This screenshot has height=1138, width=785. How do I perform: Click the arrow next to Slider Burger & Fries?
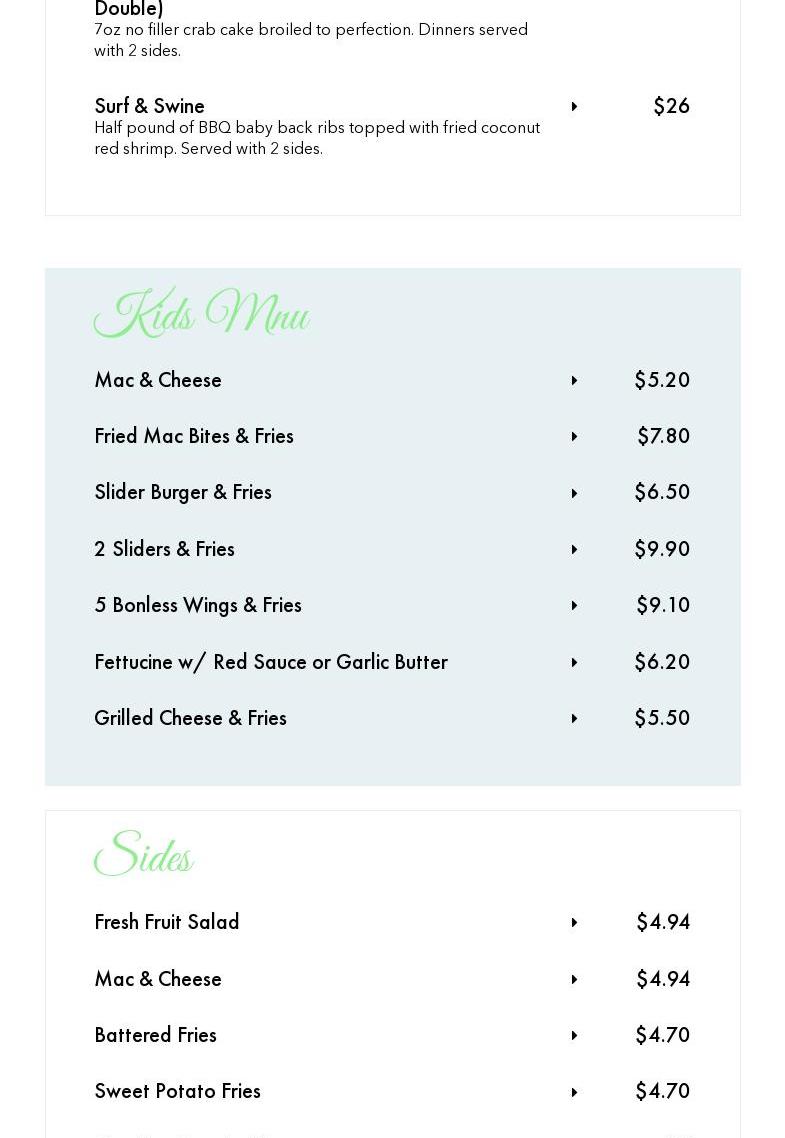[574, 493]
